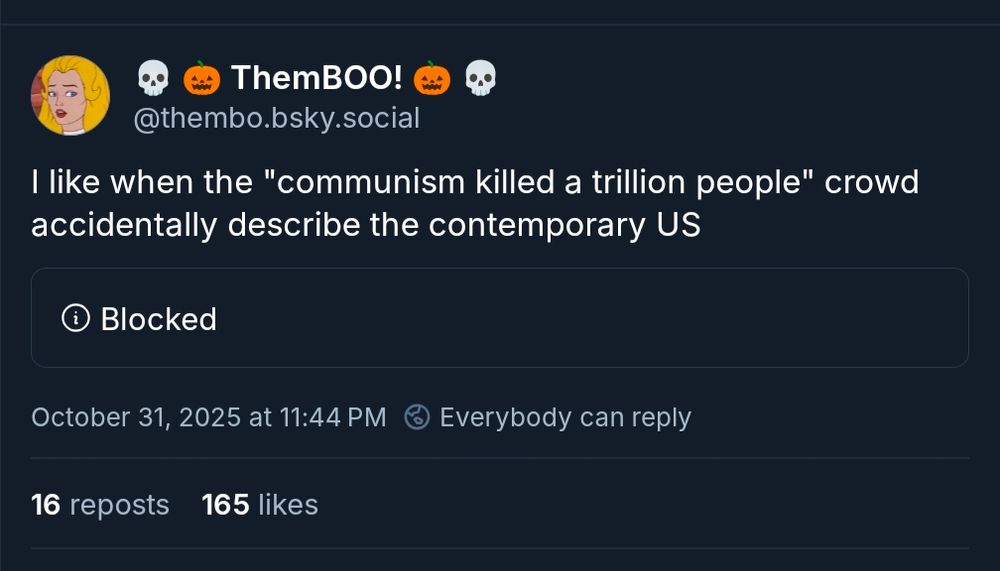1000x571 pixels.
Task: Open the @thembo.bsky.social handle link
Action: (x=277, y=119)
